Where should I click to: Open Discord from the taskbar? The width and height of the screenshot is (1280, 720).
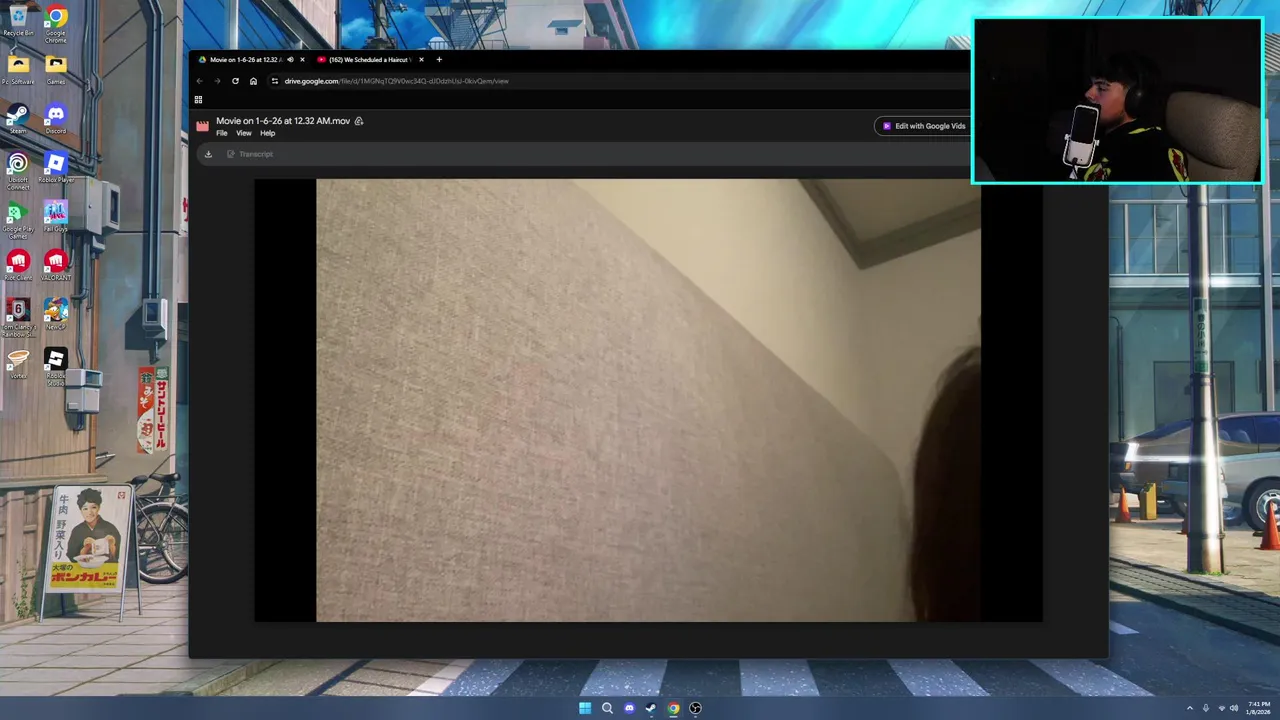(629, 708)
